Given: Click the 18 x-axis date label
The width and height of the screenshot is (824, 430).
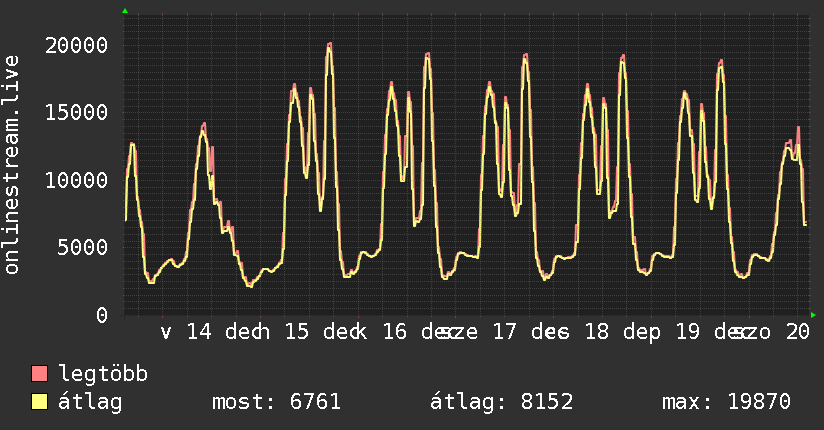Looking at the screenshot, I should tap(596, 332).
